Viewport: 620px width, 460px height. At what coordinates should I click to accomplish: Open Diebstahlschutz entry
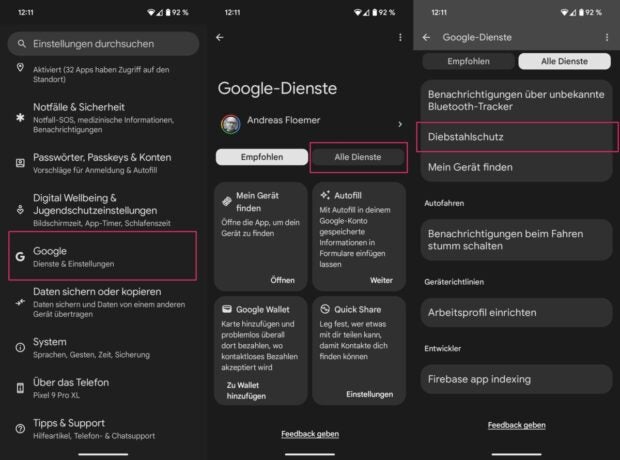click(x=516, y=137)
